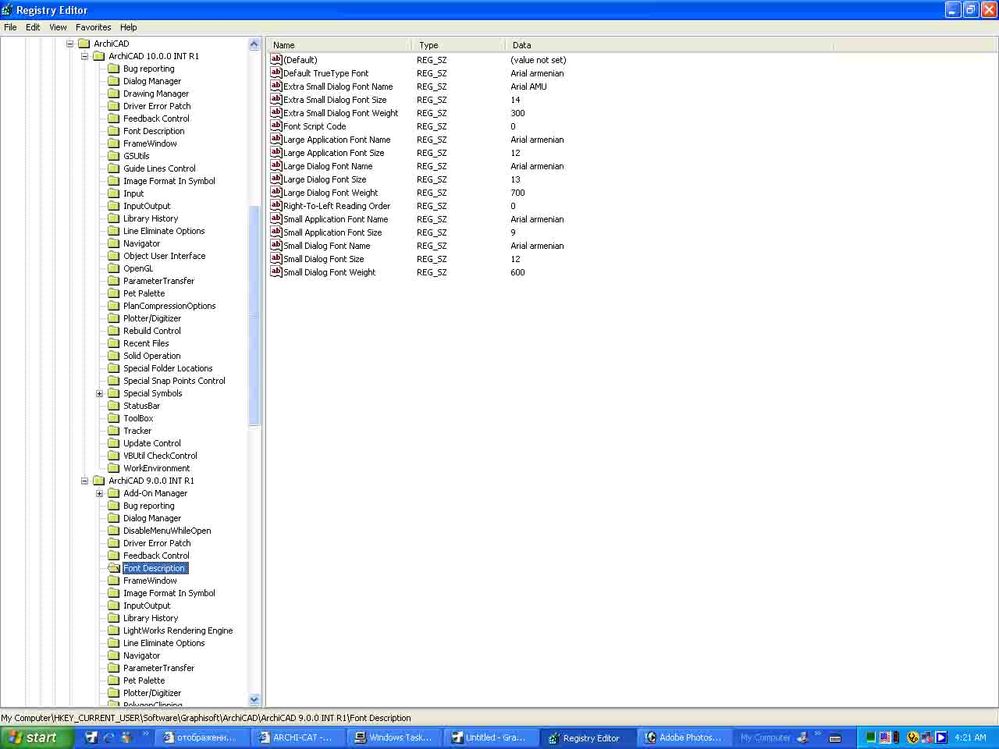Click the WorkEnvironment folder icon

113,467
